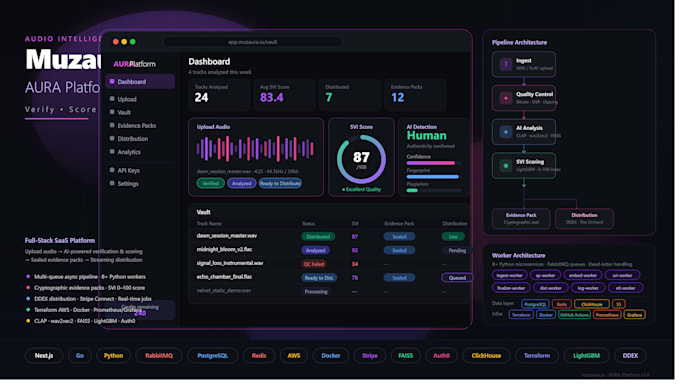Select signal_loss_instrumental.wav in Vault
The width and height of the screenshot is (680, 385).
pos(230,264)
